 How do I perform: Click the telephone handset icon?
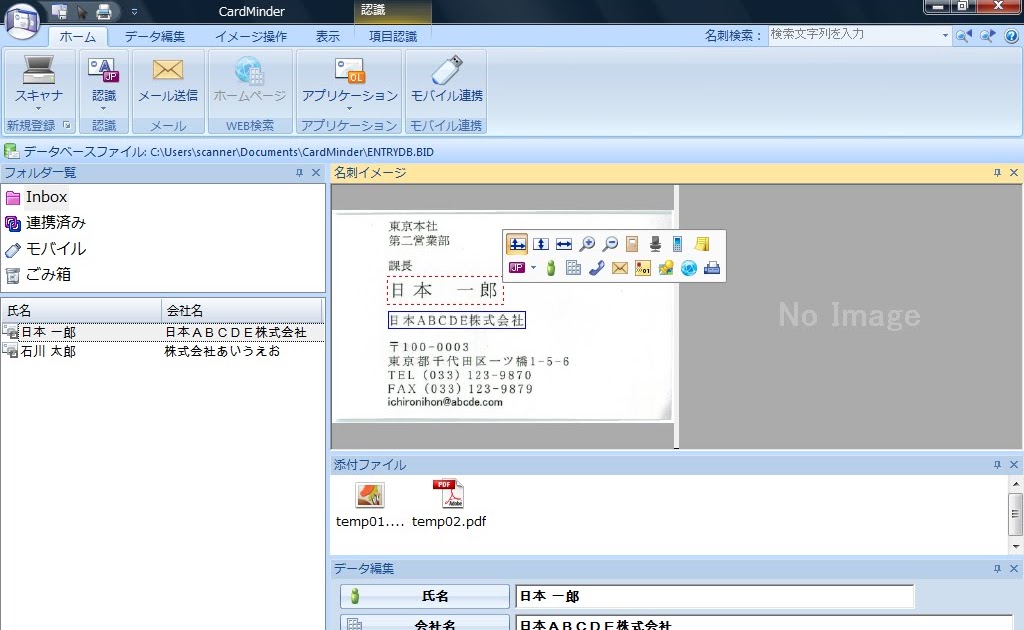[x=596, y=268]
